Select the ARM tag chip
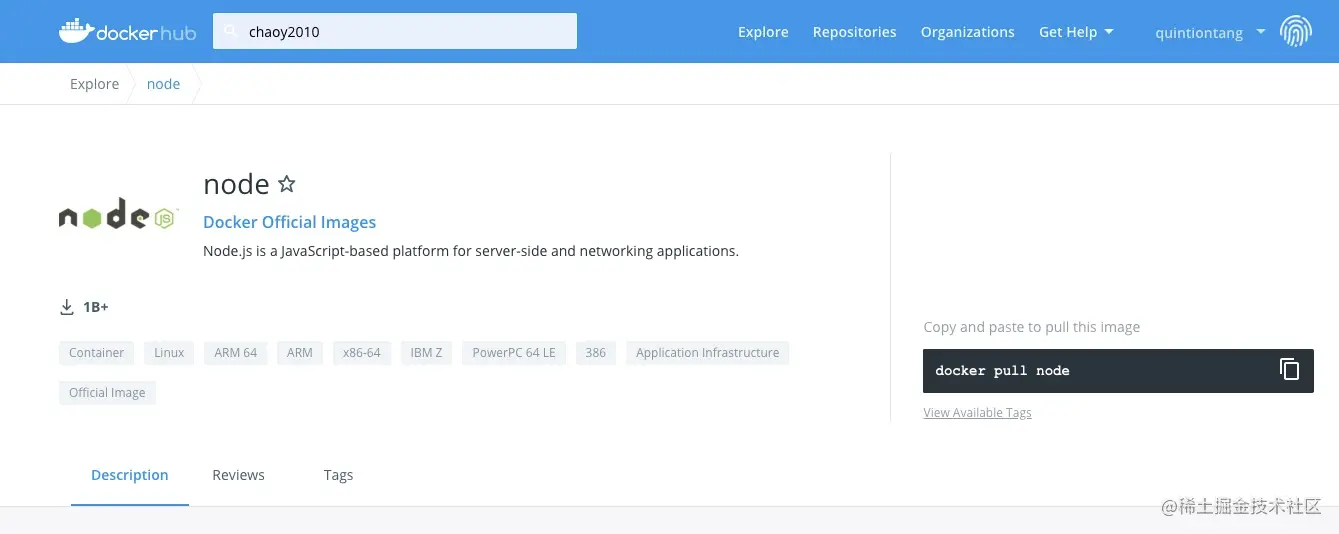 pos(300,353)
